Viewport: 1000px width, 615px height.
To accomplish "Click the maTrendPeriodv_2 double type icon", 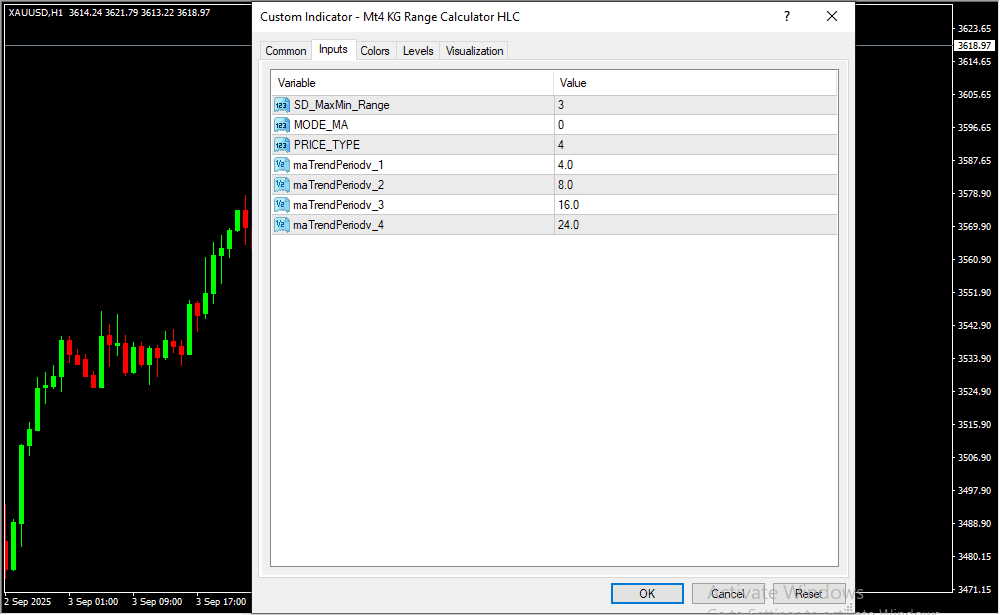I will click(281, 185).
